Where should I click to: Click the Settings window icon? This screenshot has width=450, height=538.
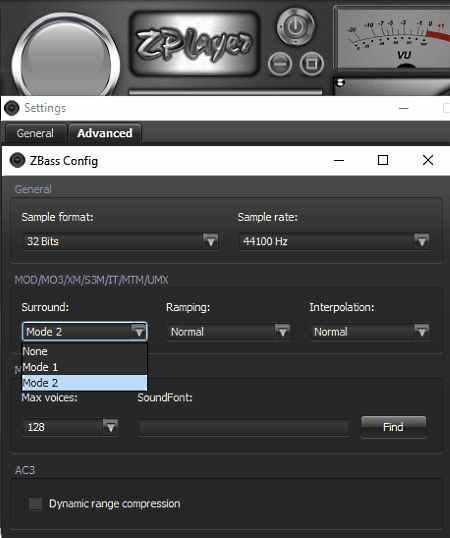click(x=12, y=108)
